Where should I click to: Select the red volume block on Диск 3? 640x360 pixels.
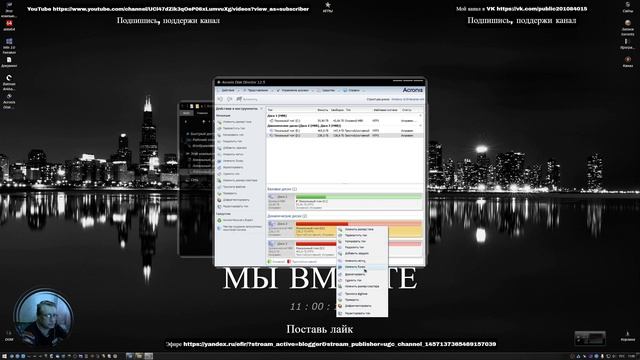[x=316, y=249]
